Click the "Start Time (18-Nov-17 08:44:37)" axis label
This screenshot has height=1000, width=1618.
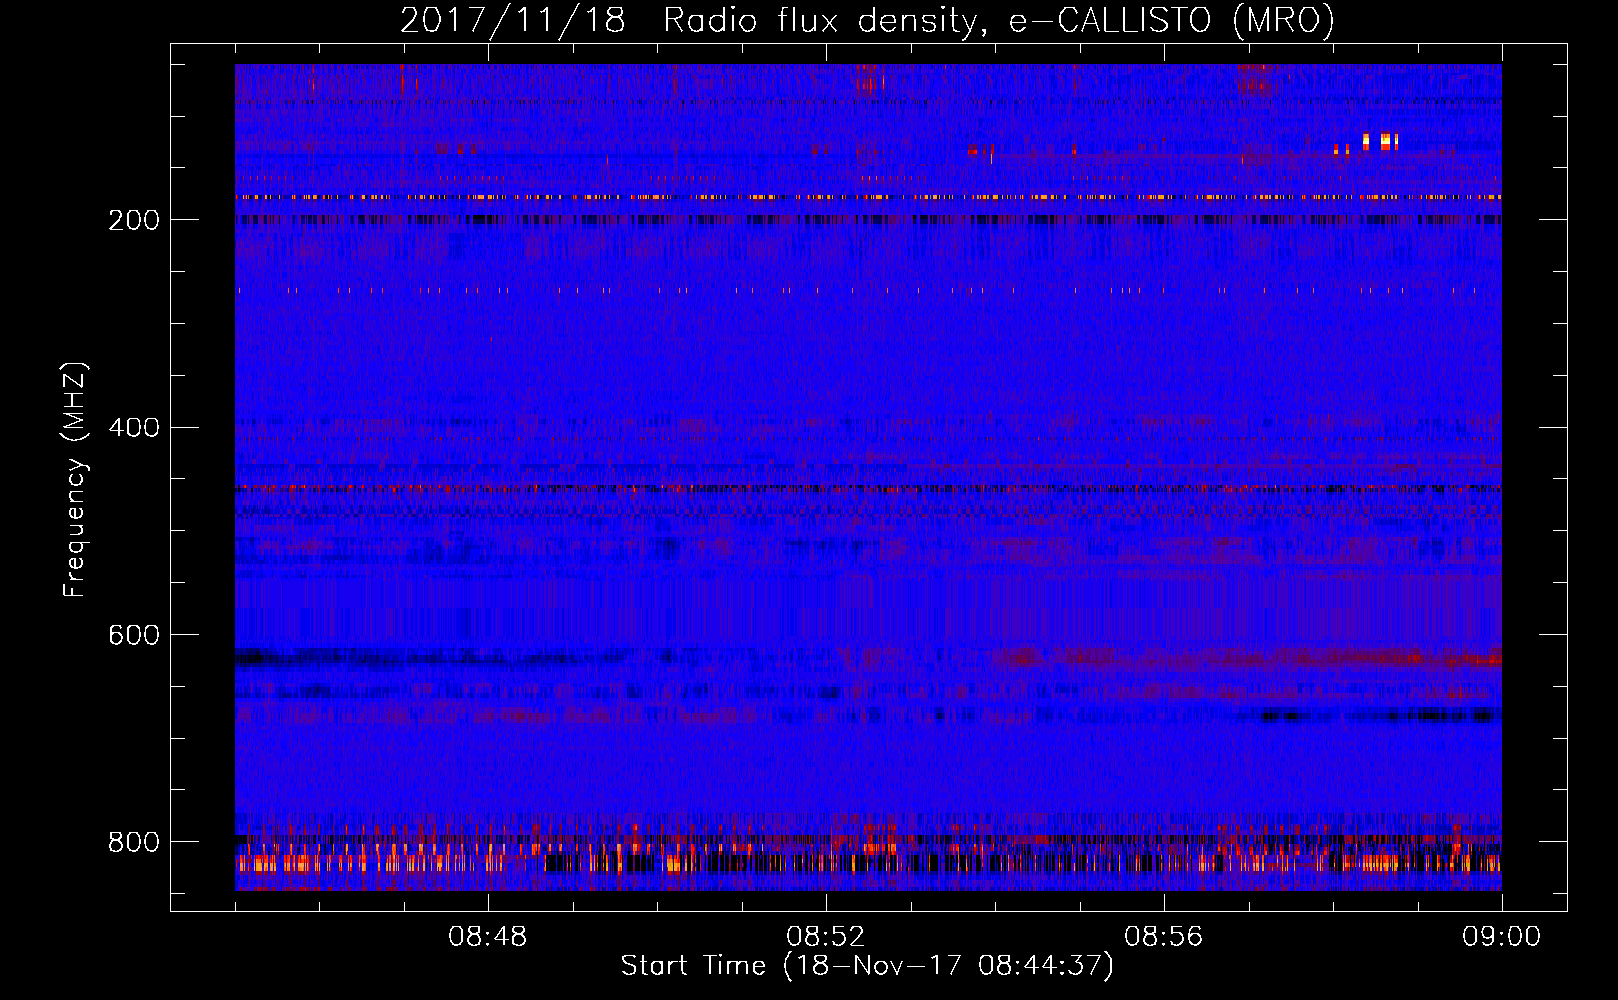pyautogui.click(x=867, y=966)
